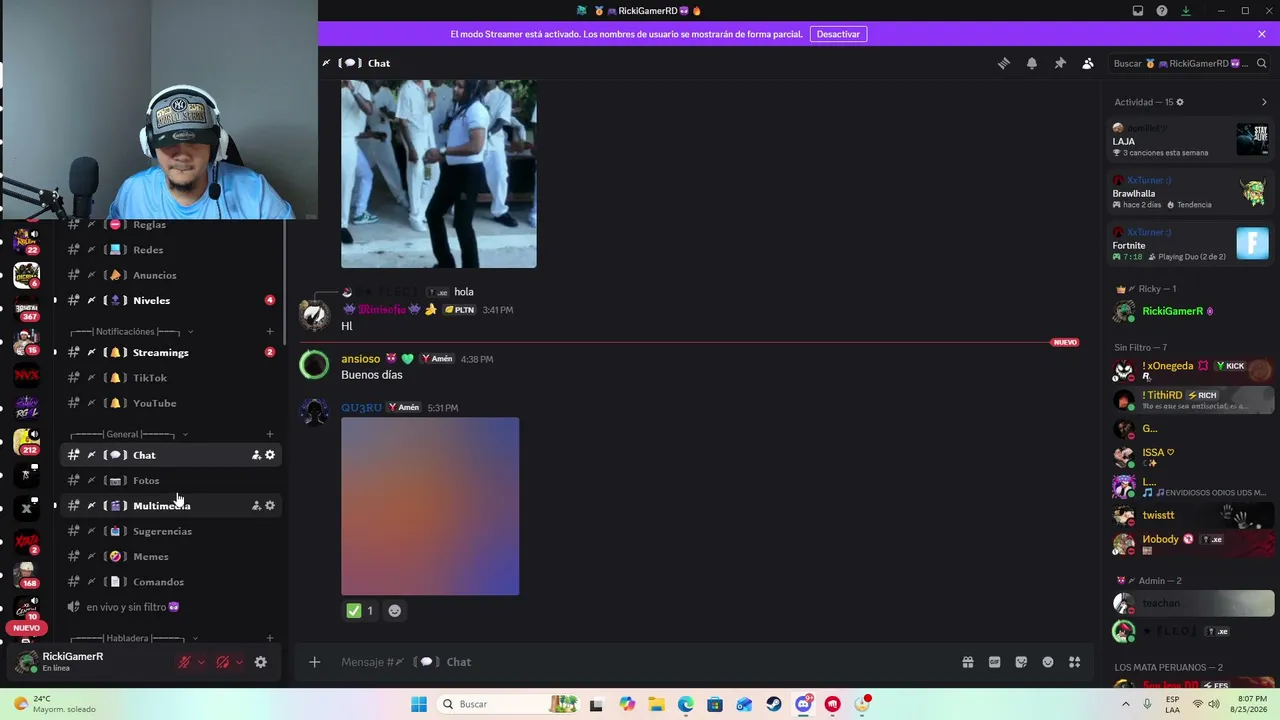Open the Apps launcher in the message bar
The image size is (1280, 720).
(x=1075, y=662)
